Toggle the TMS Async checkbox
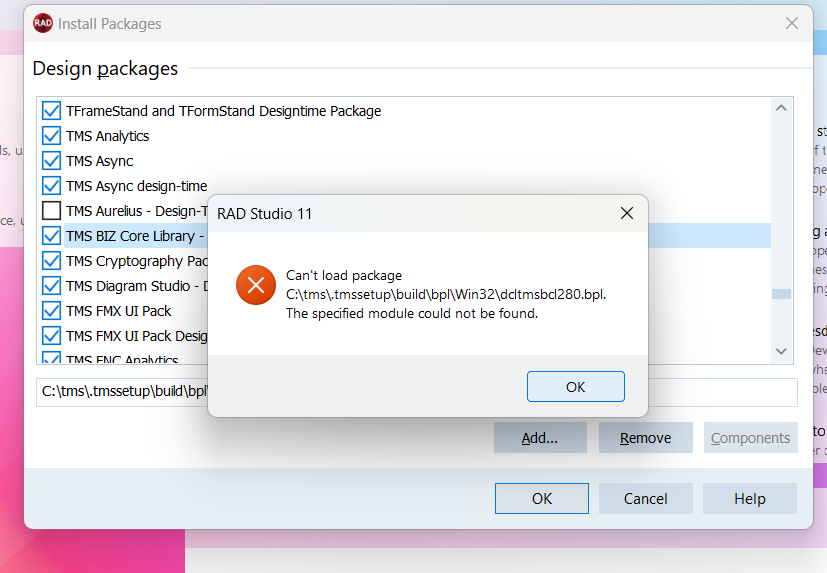The image size is (827, 573). coord(51,161)
